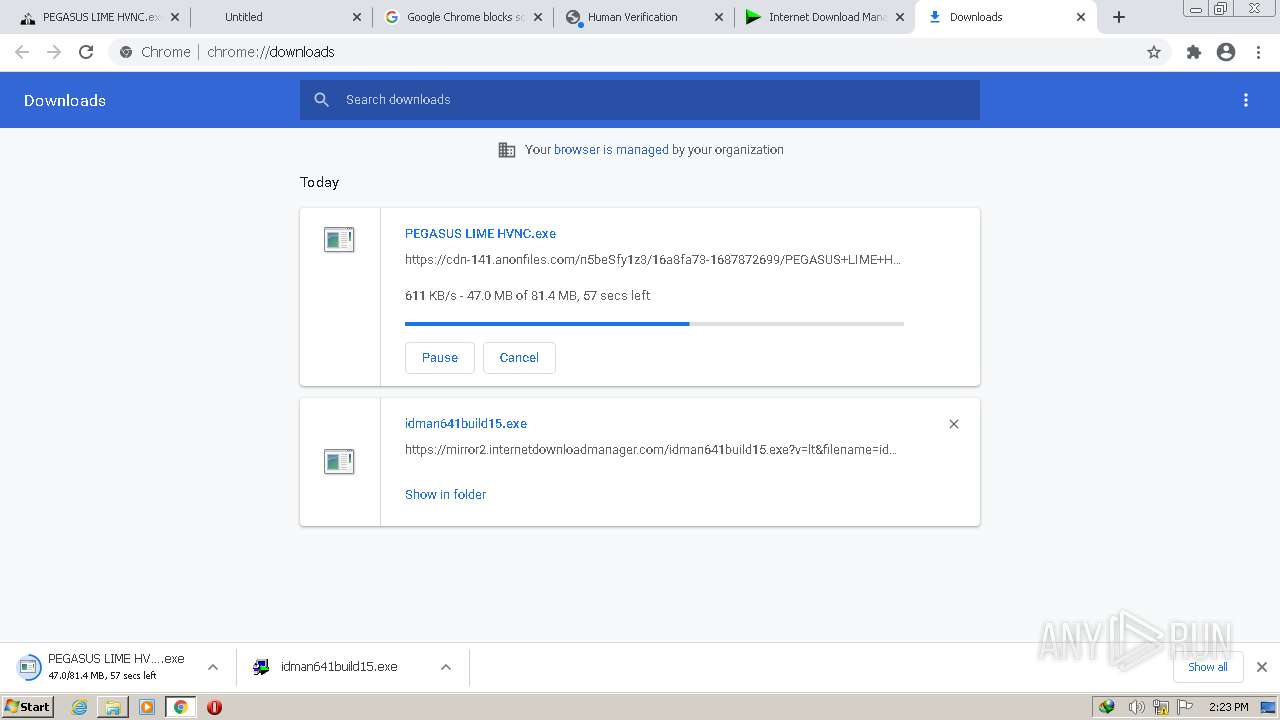Click the anonfiles source URL text

tap(653, 260)
